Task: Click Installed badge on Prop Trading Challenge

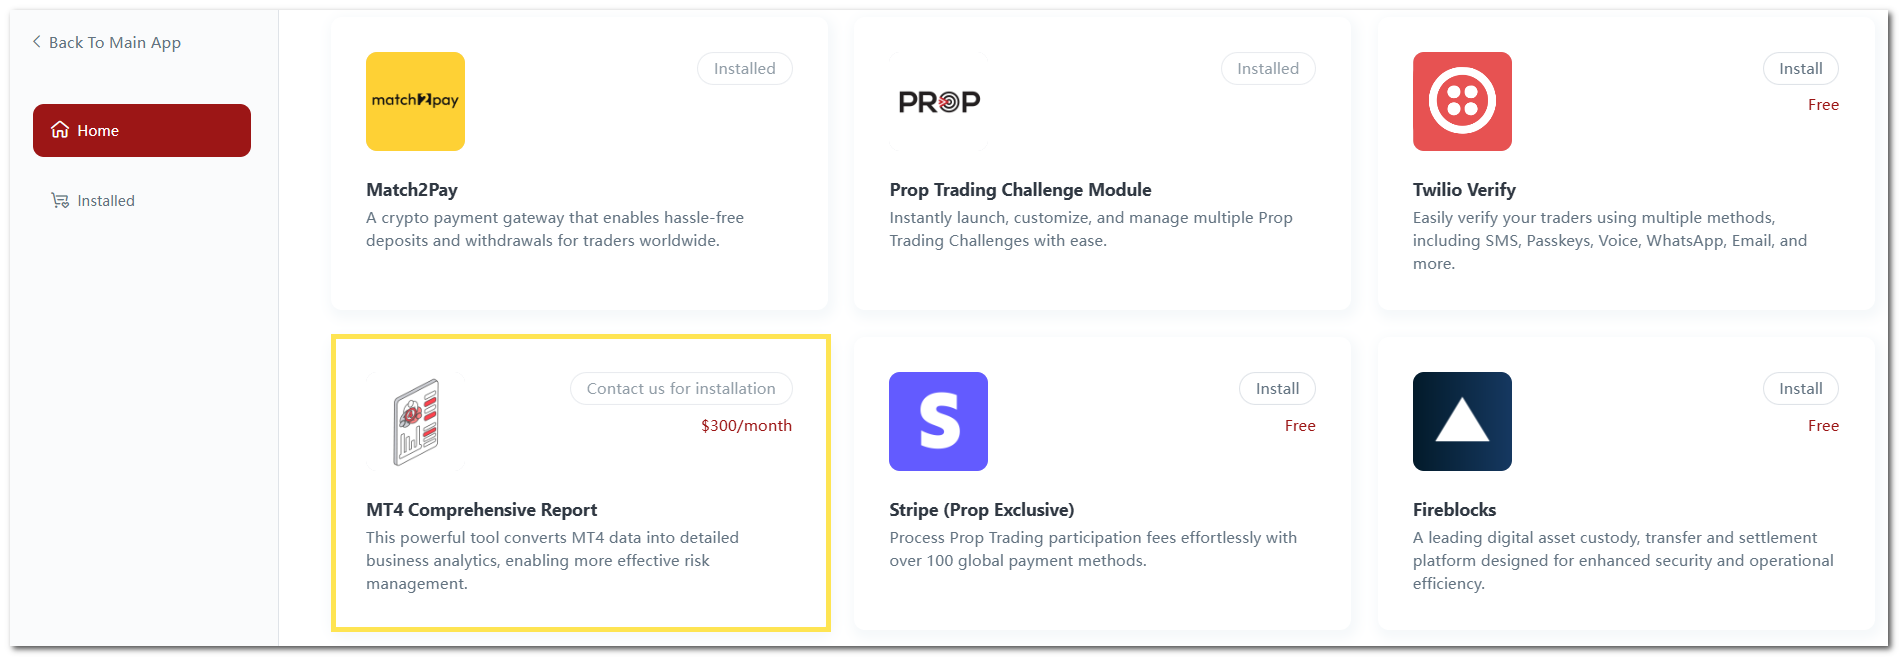Action: tap(1267, 68)
